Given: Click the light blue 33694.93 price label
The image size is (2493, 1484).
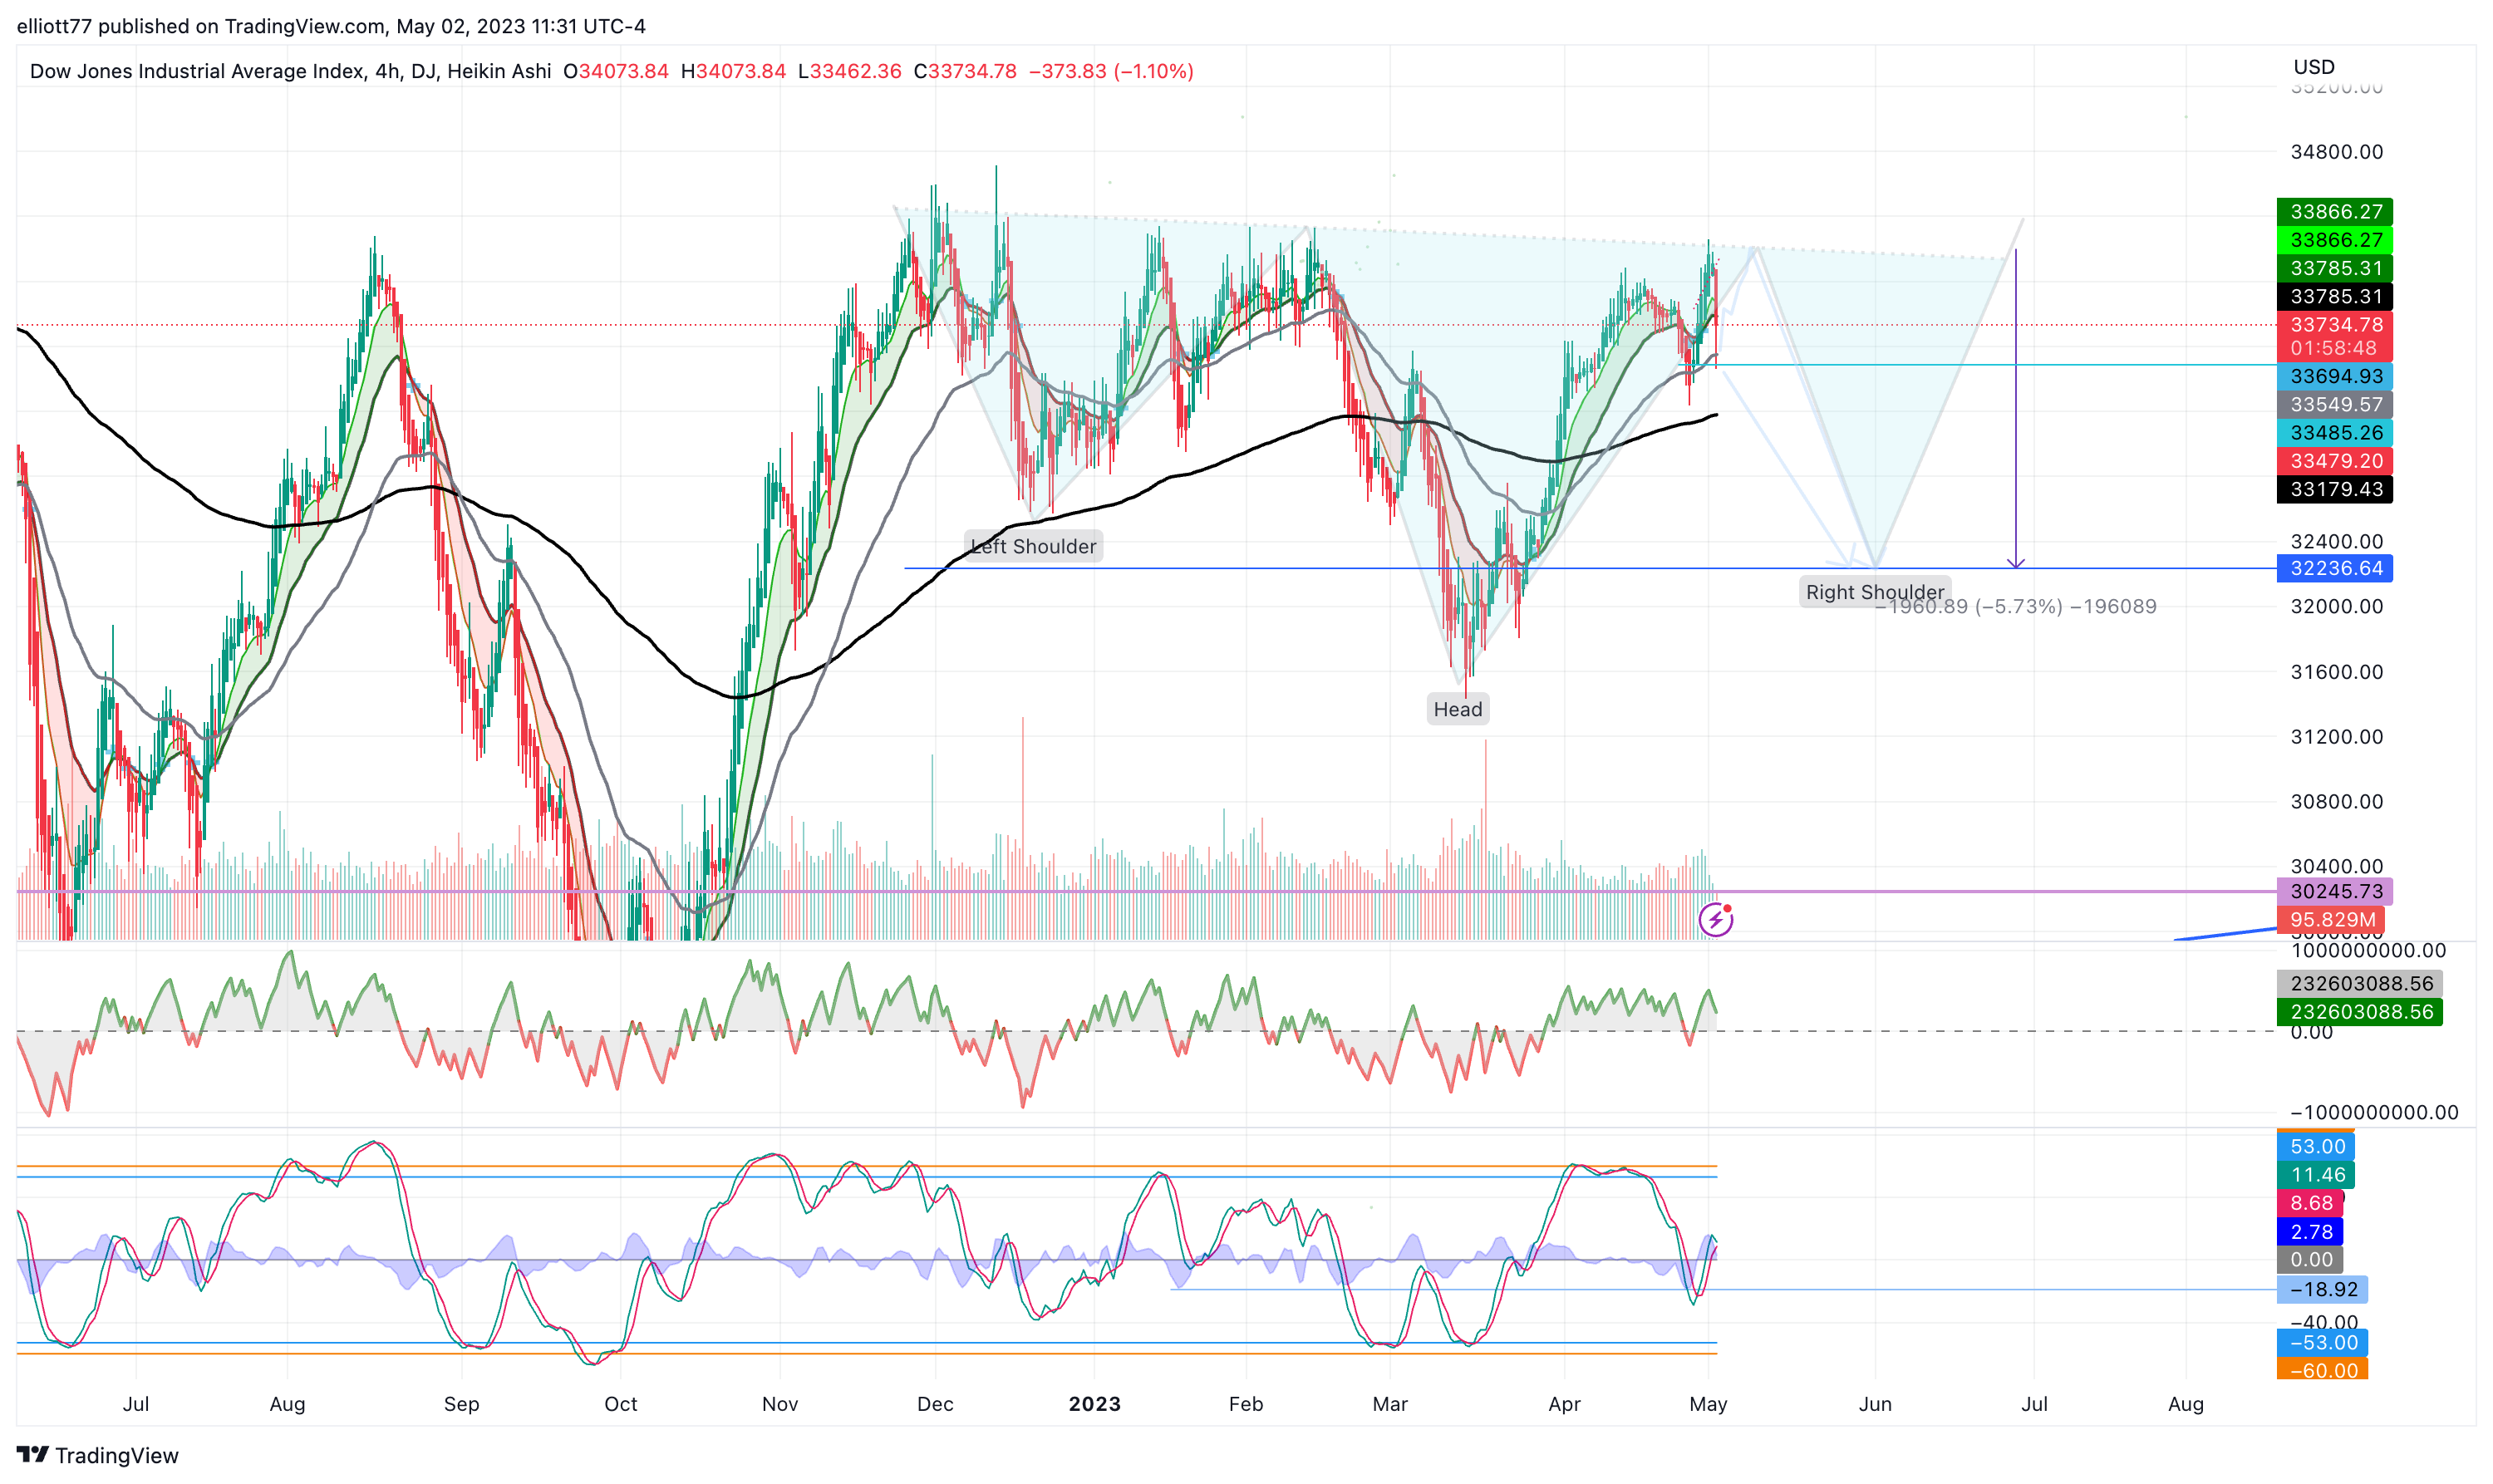Looking at the screenshot, I should pyautogui.click(x=2334, y=376).
